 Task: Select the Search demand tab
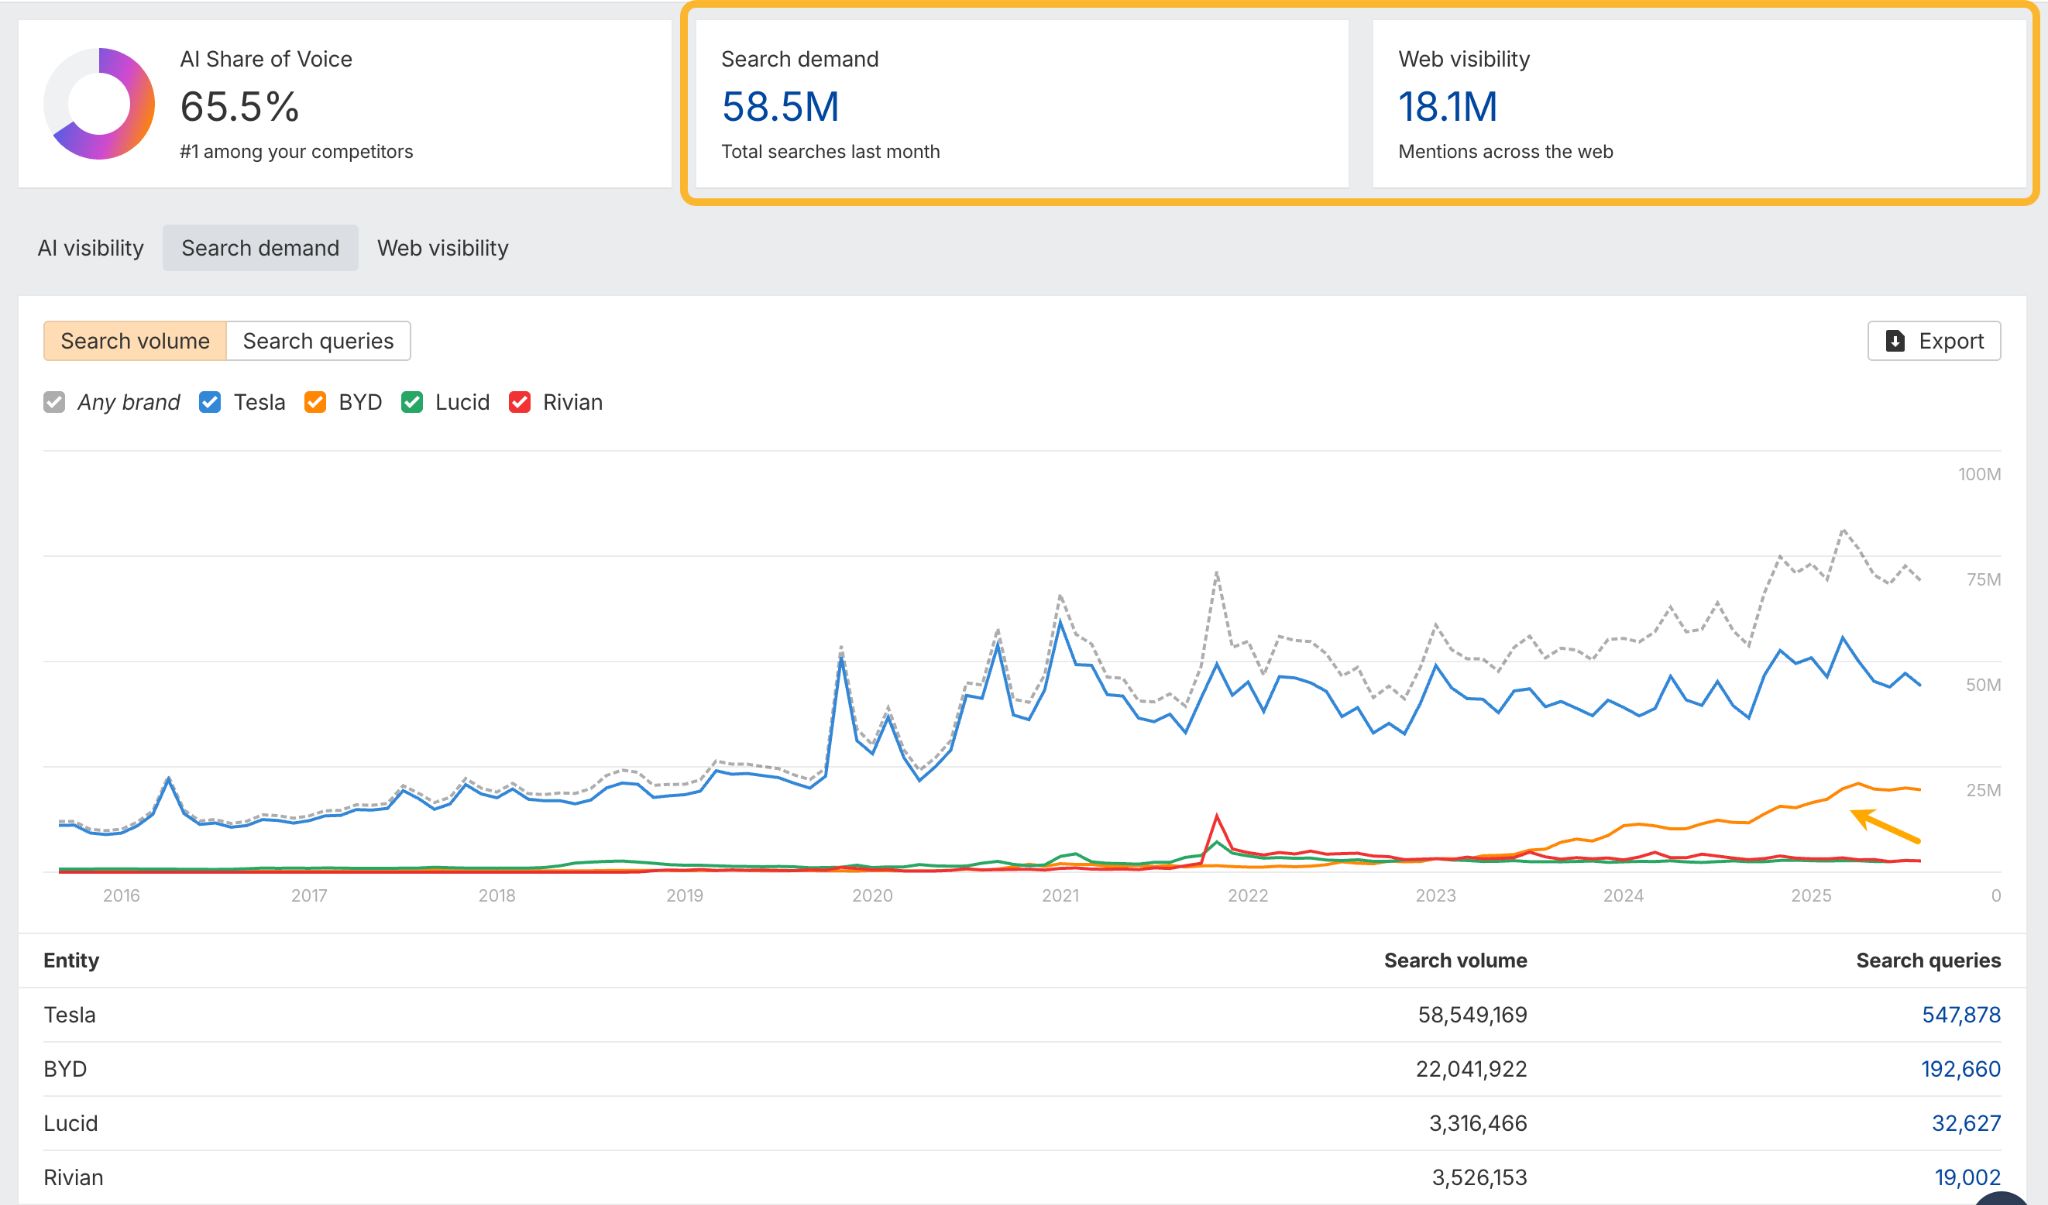tap(260, 248)
